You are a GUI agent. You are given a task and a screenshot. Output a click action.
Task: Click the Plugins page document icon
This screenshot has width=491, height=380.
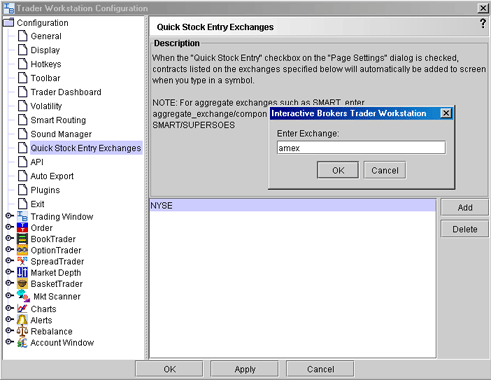click(23, 190)
